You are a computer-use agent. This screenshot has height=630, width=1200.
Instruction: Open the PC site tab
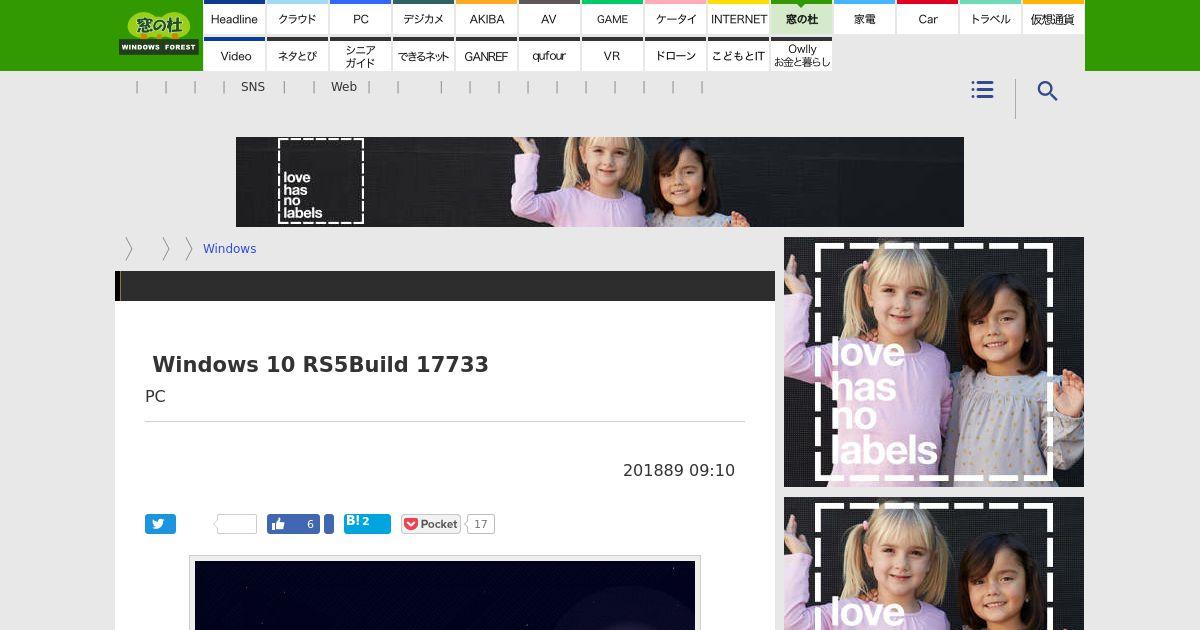360,18
